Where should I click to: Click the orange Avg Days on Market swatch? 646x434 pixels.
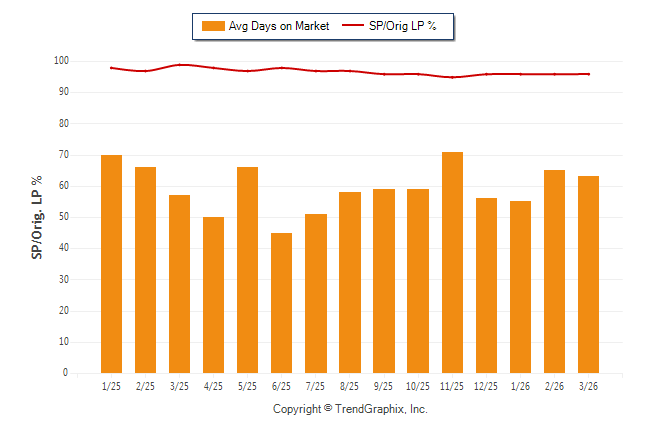(211, 25)
